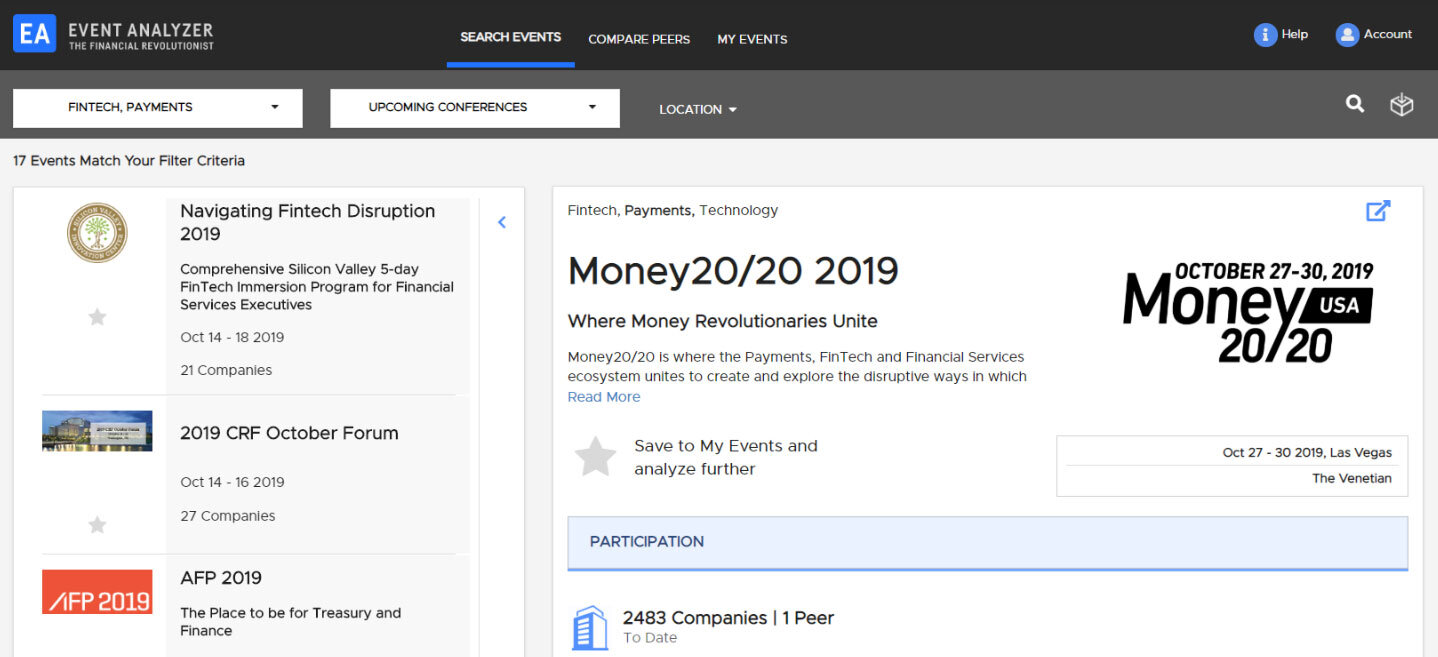The width and height of the screenshot is (1438, 657).
Task: Select 2019 CRF October Forum title
Action: 289,433
